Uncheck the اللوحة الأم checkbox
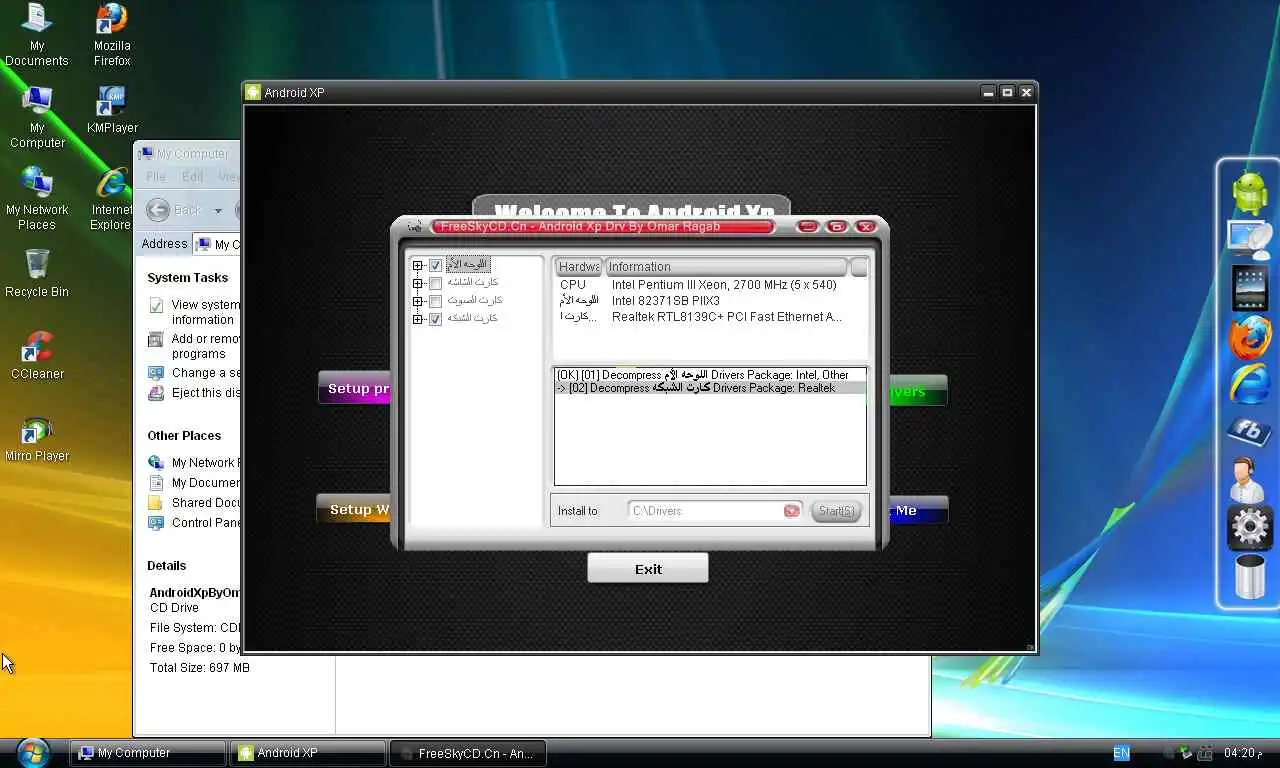The height and width of the screenshot is (768, 1280). [x=435, y=266]
